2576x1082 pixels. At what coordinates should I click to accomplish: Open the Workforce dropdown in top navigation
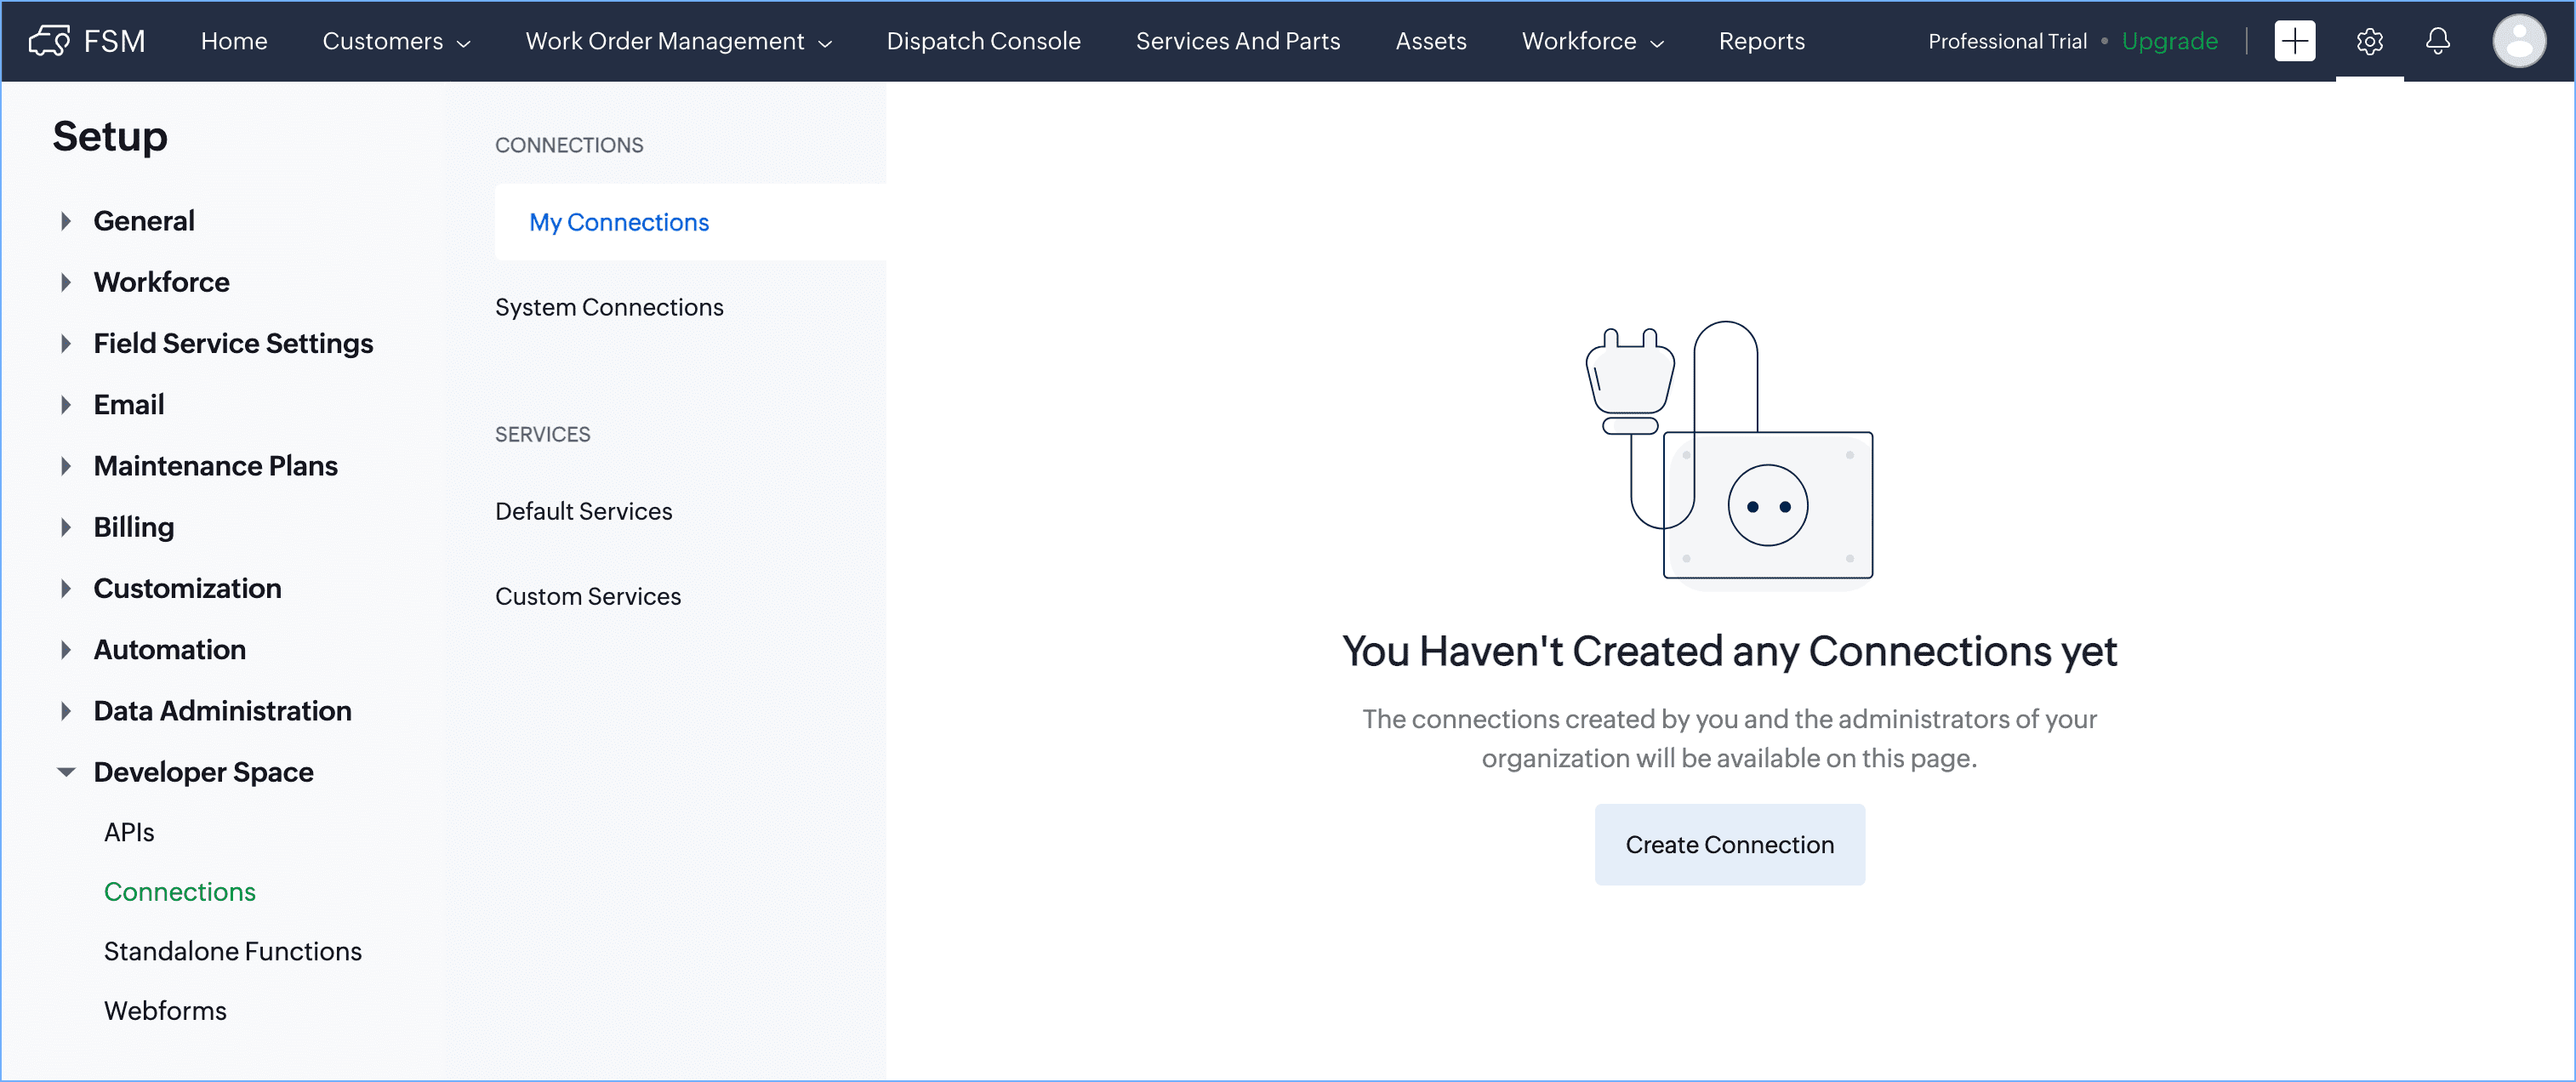(1592, 41)
